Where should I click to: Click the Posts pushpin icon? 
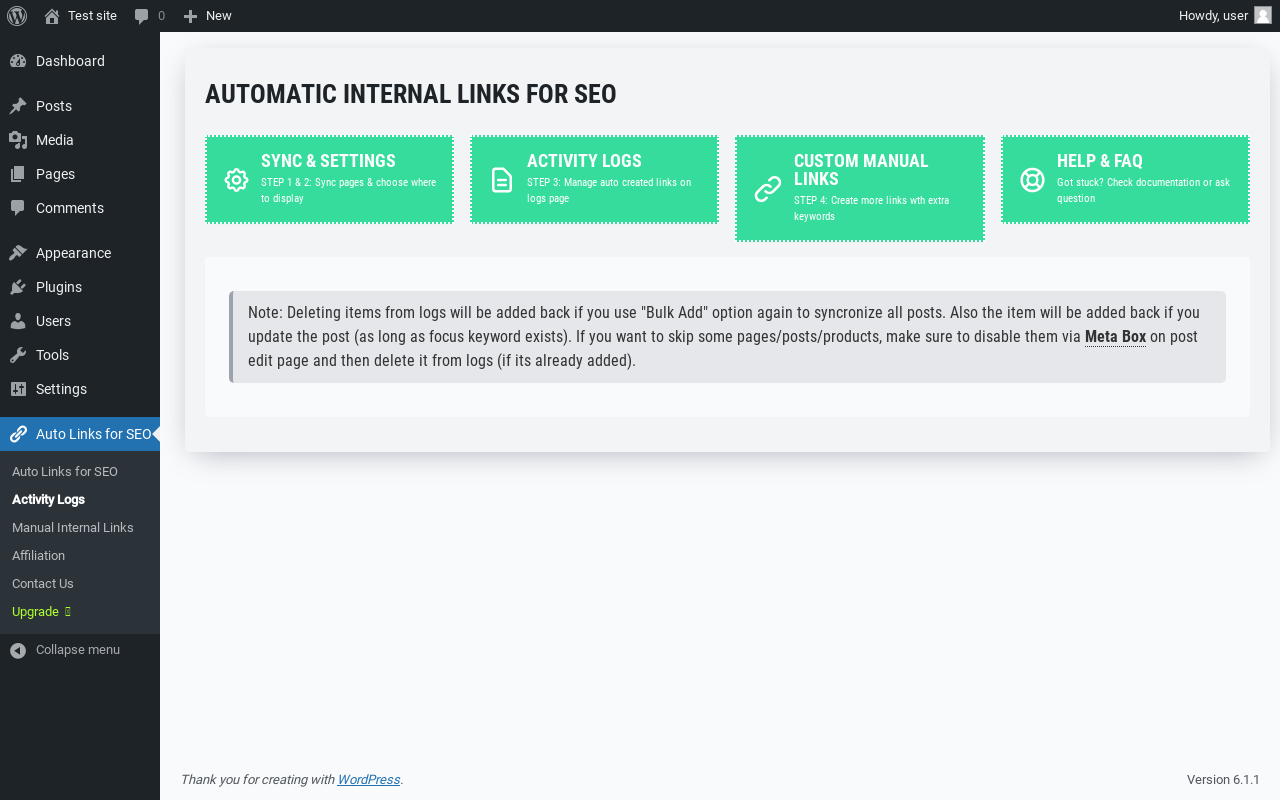point(18,106)
